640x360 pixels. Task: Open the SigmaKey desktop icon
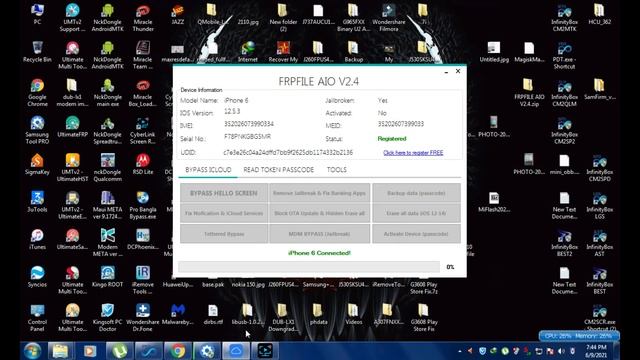(37, 164)
